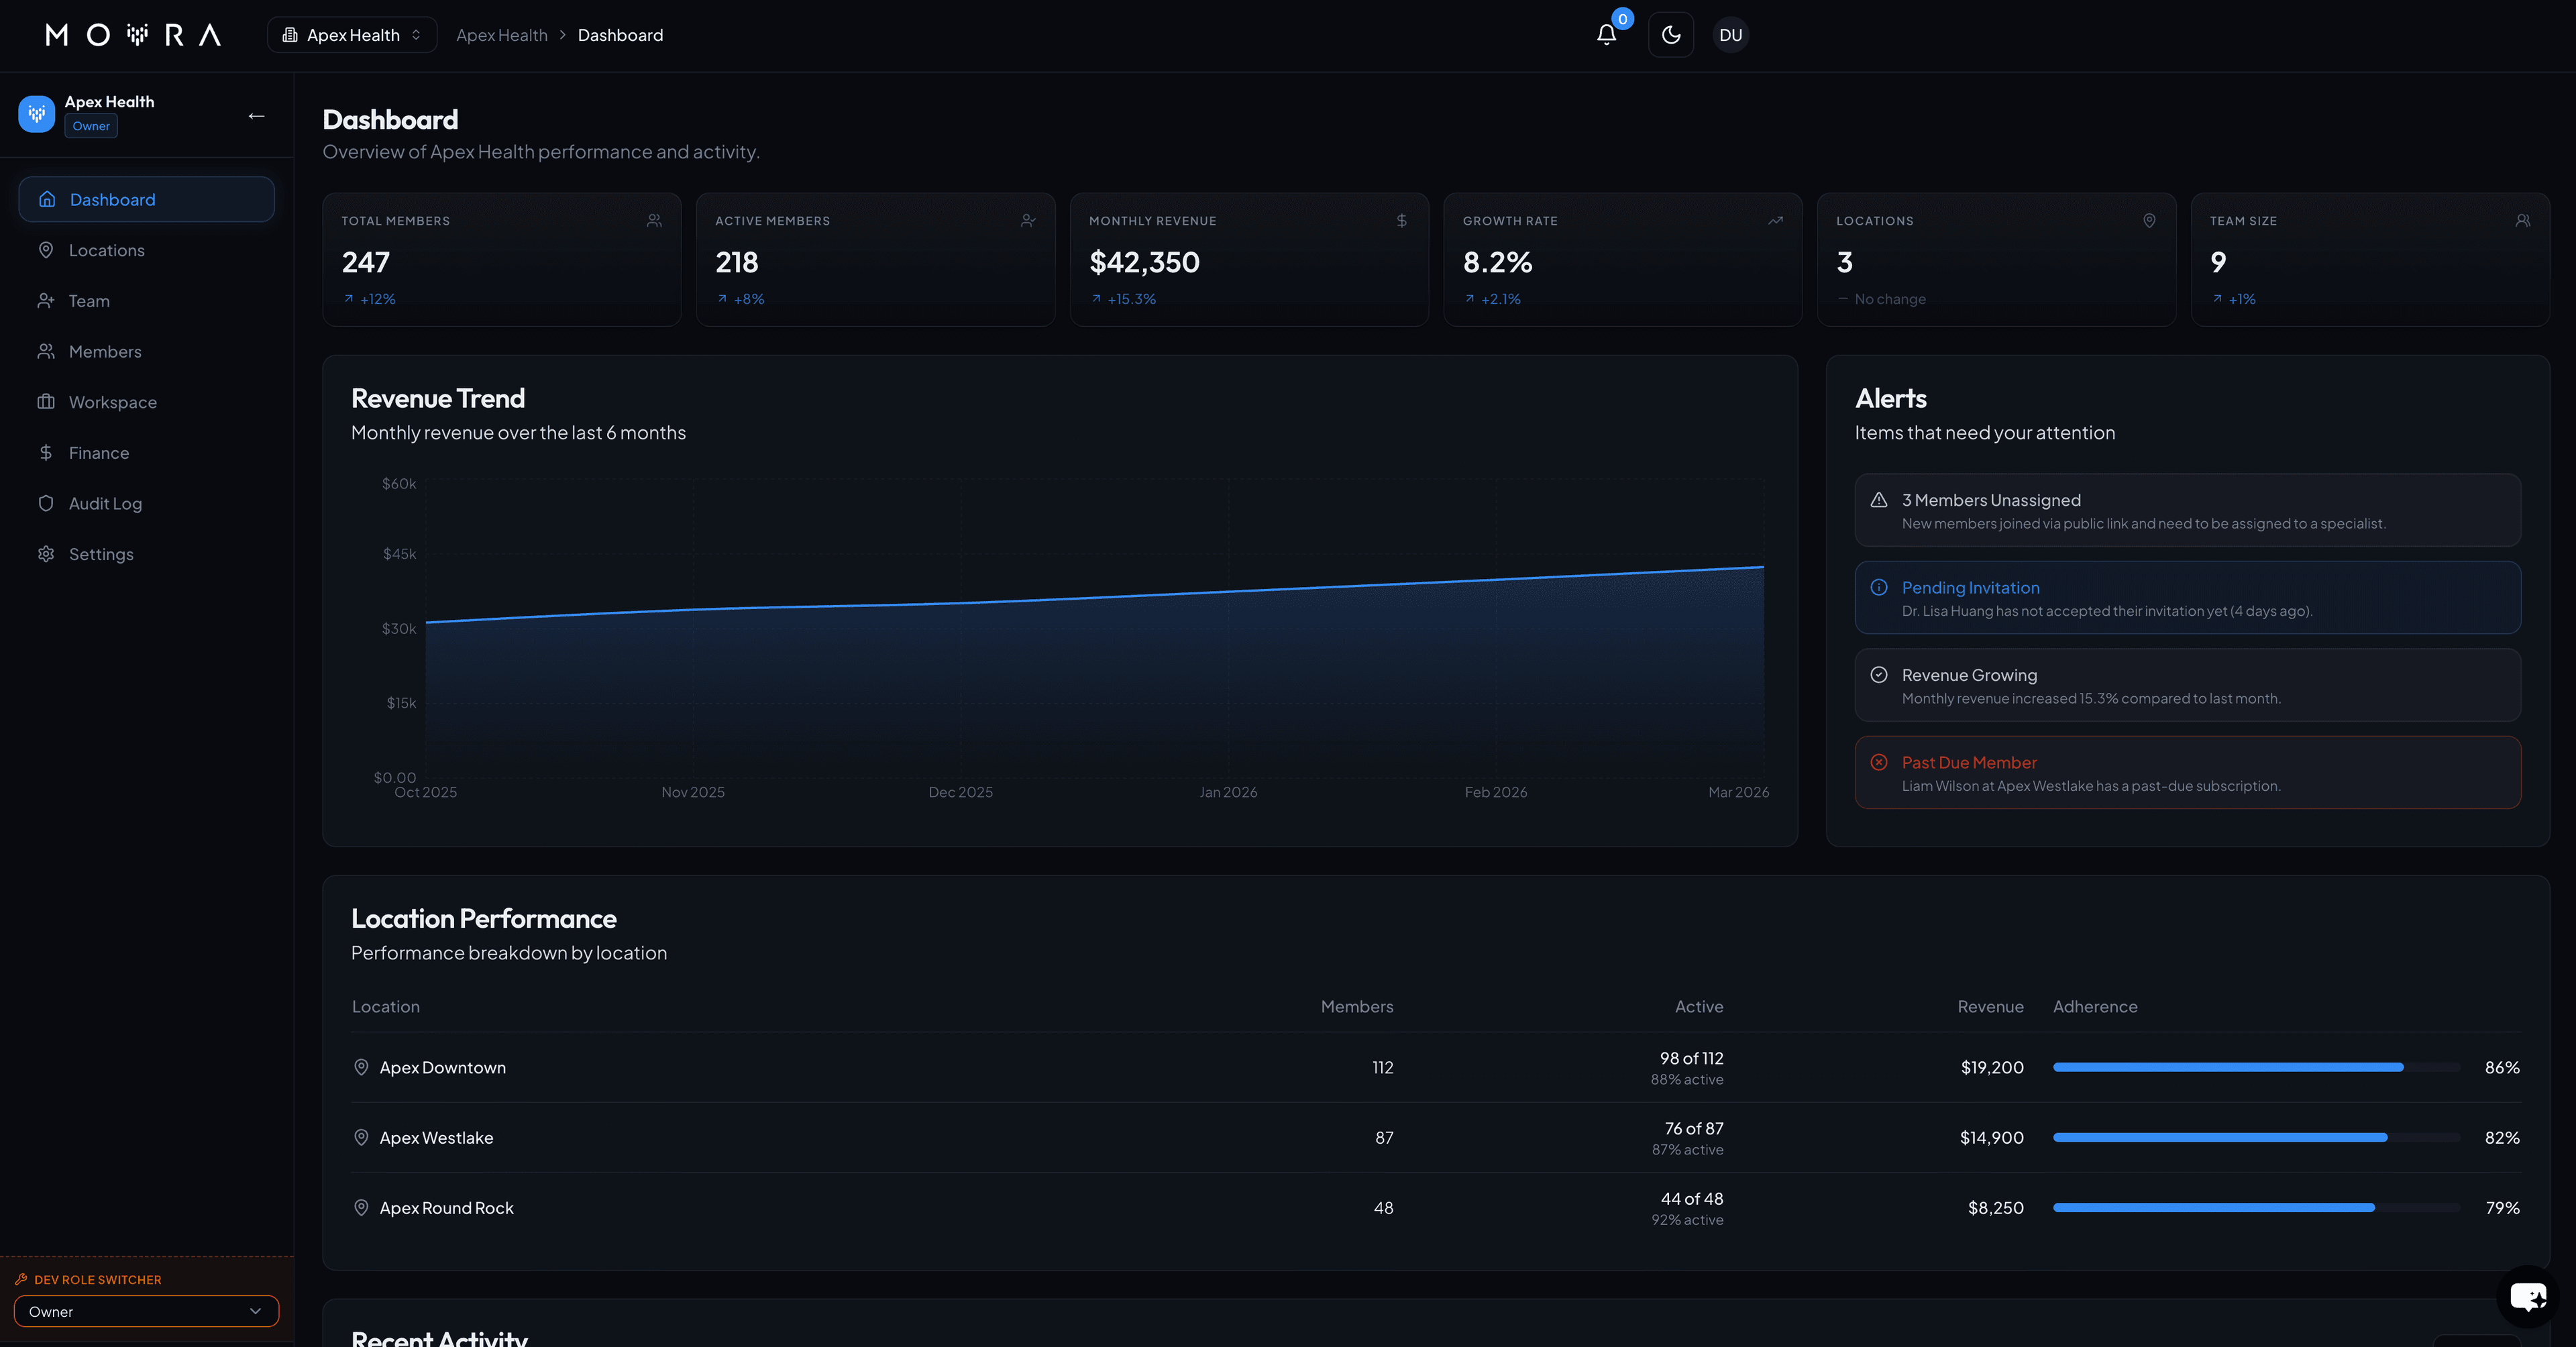The width and height of the screenshot is (2576, 1347).
Task: Open the Apex Health organization switcher
Action: pos(352,35)
